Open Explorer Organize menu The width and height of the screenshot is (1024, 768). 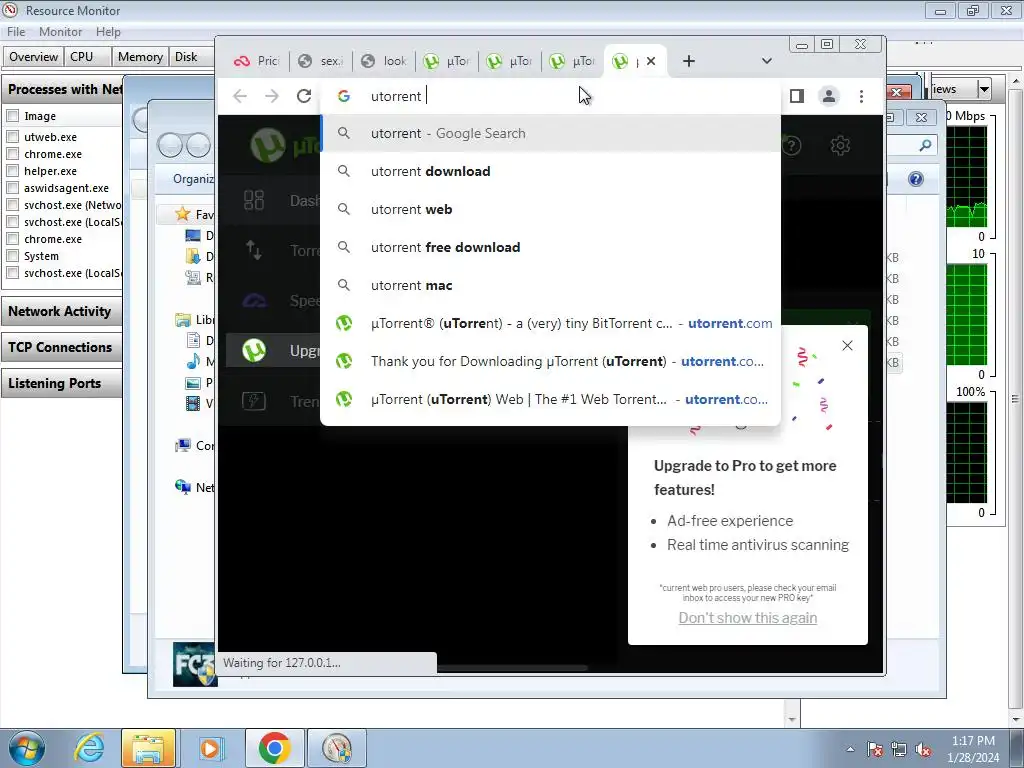[x=193, y=179]
